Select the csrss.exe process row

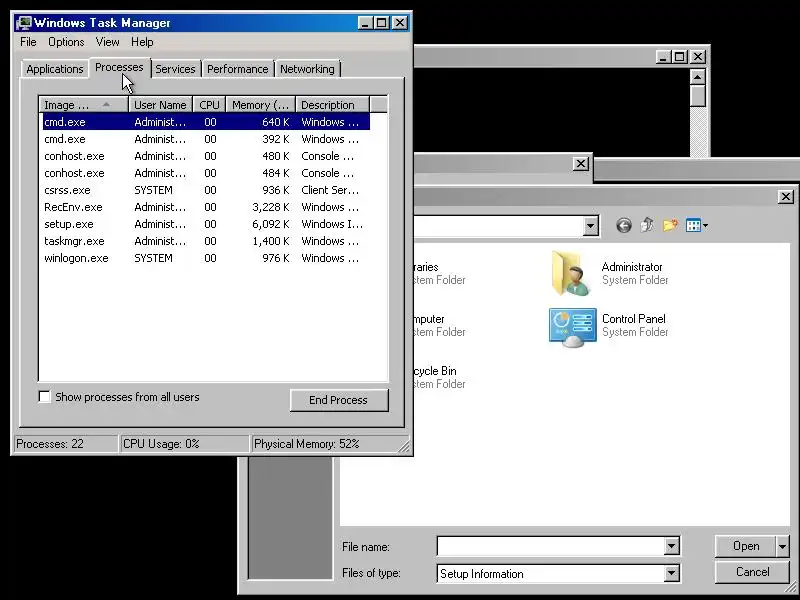[x=206, y=190]
